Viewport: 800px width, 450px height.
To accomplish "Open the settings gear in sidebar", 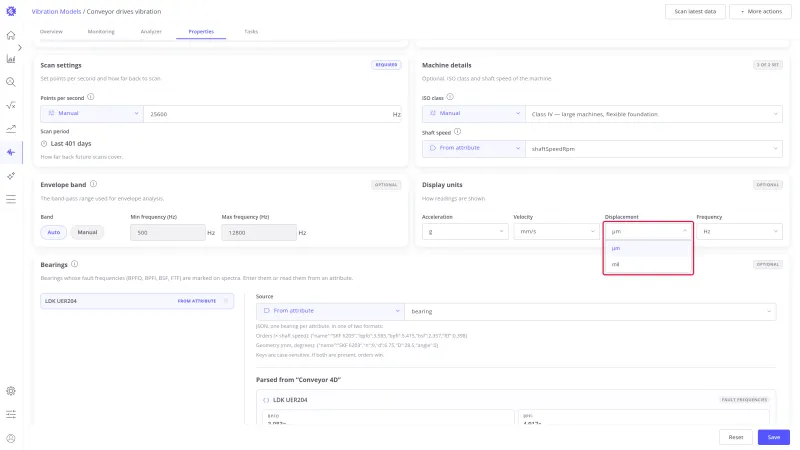I will click(11, 391).
